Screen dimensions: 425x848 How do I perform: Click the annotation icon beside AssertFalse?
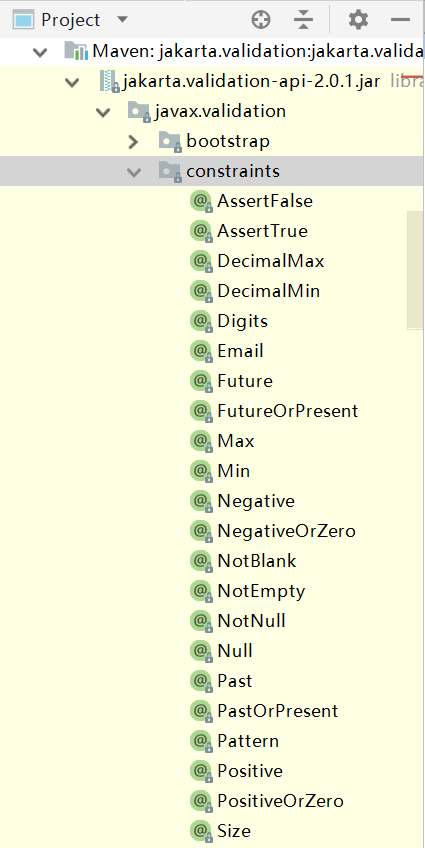[x=201, y=201]
